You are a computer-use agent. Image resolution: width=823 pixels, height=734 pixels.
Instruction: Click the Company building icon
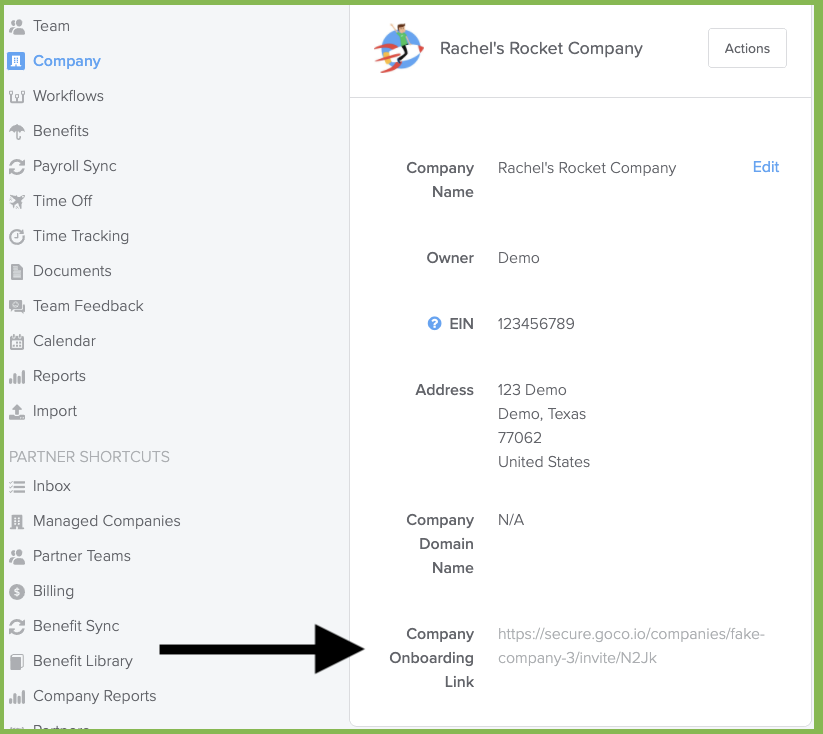(16, 61)
